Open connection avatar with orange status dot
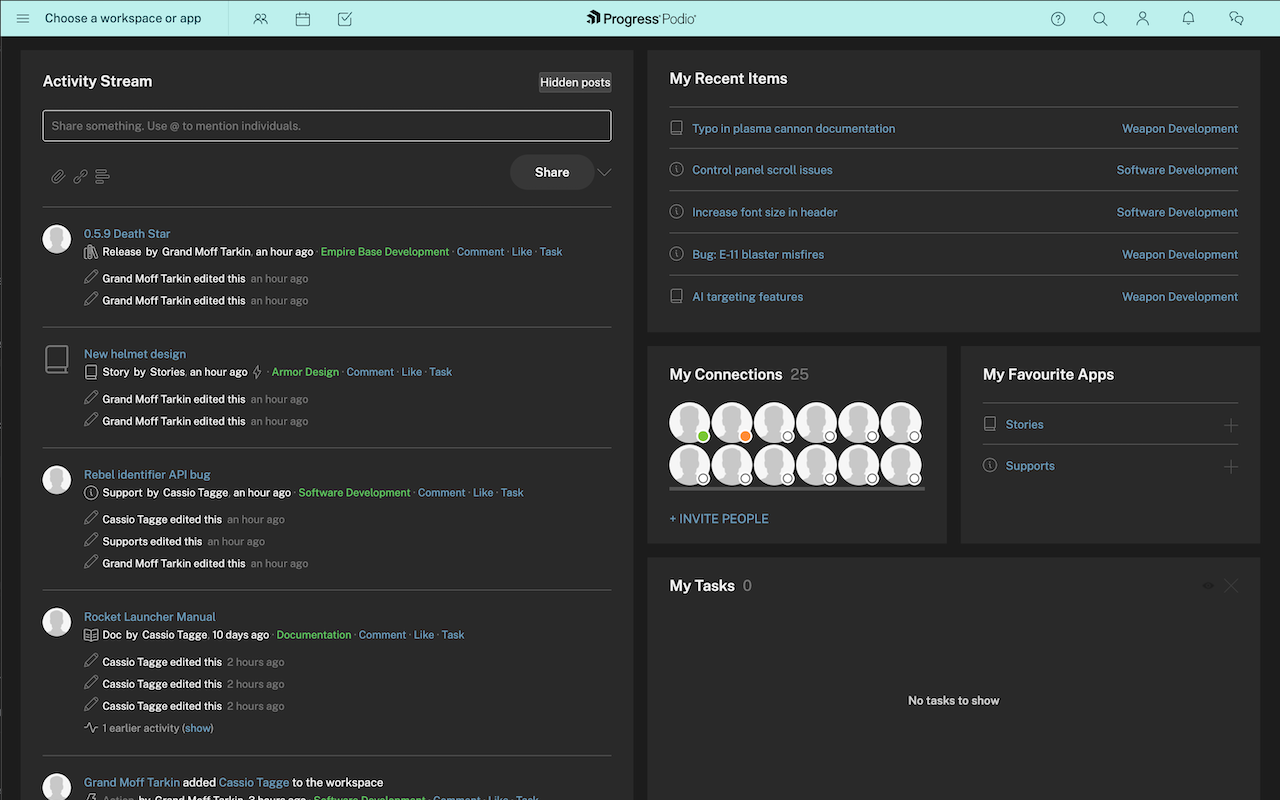The height and width of the screenshot is (800, 1280). (732, 422)
